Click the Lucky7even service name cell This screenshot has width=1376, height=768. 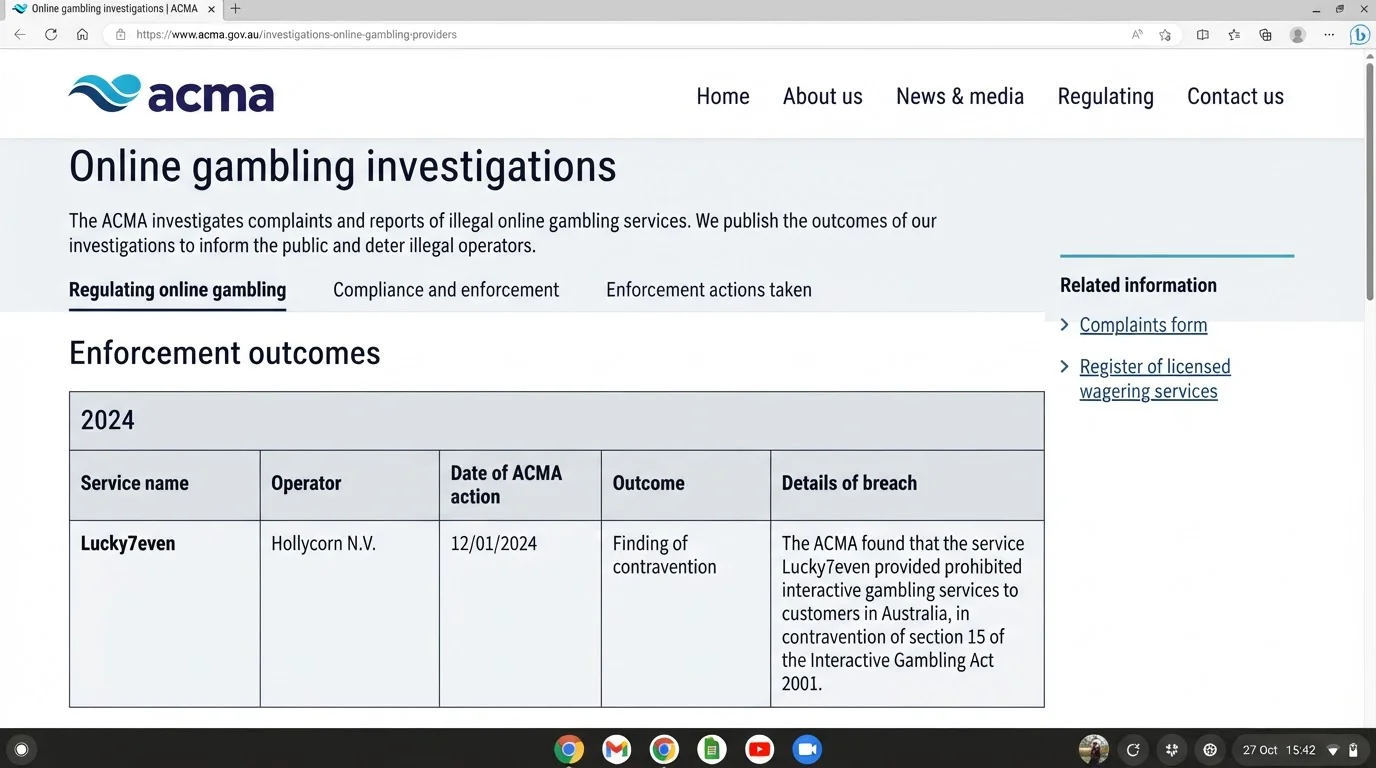165,614
